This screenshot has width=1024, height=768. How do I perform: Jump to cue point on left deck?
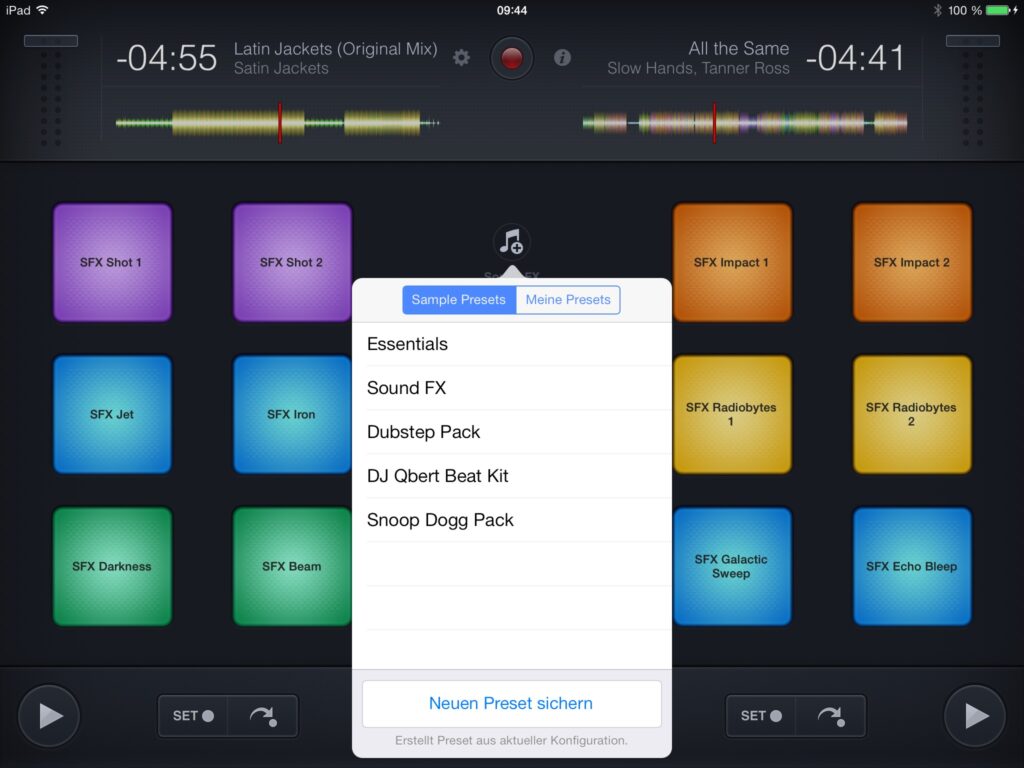point(262,716)
